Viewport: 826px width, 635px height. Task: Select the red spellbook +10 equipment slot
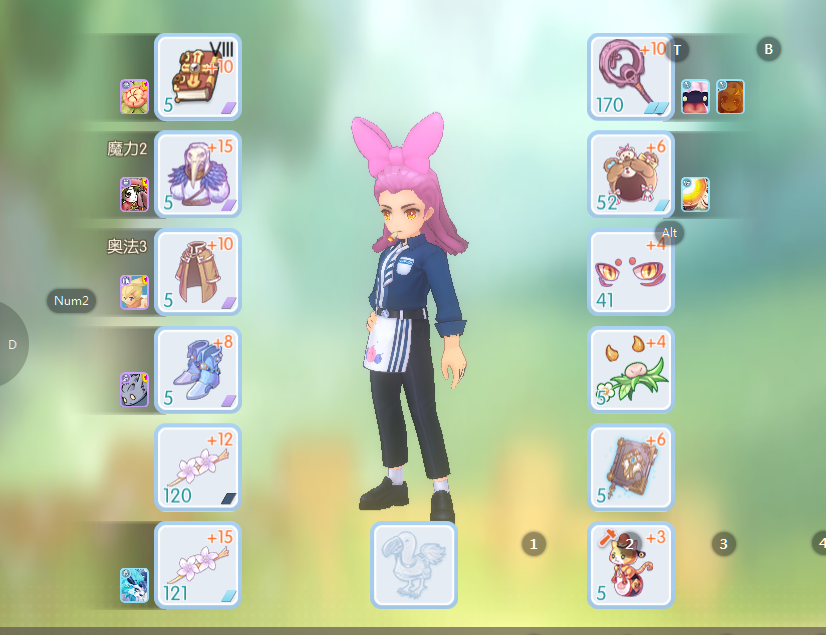[198, 77]
